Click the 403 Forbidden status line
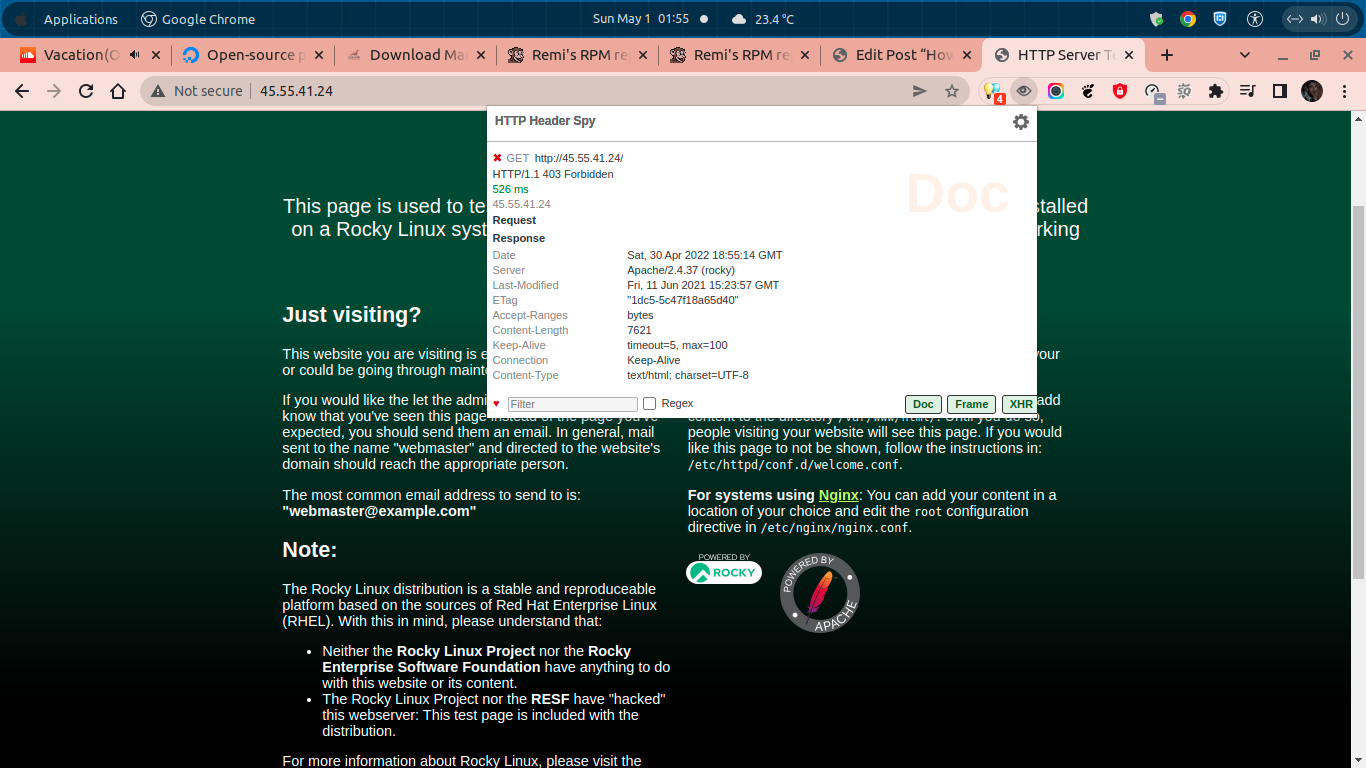Screen dimensions: 1366x768 coord(553,174)
